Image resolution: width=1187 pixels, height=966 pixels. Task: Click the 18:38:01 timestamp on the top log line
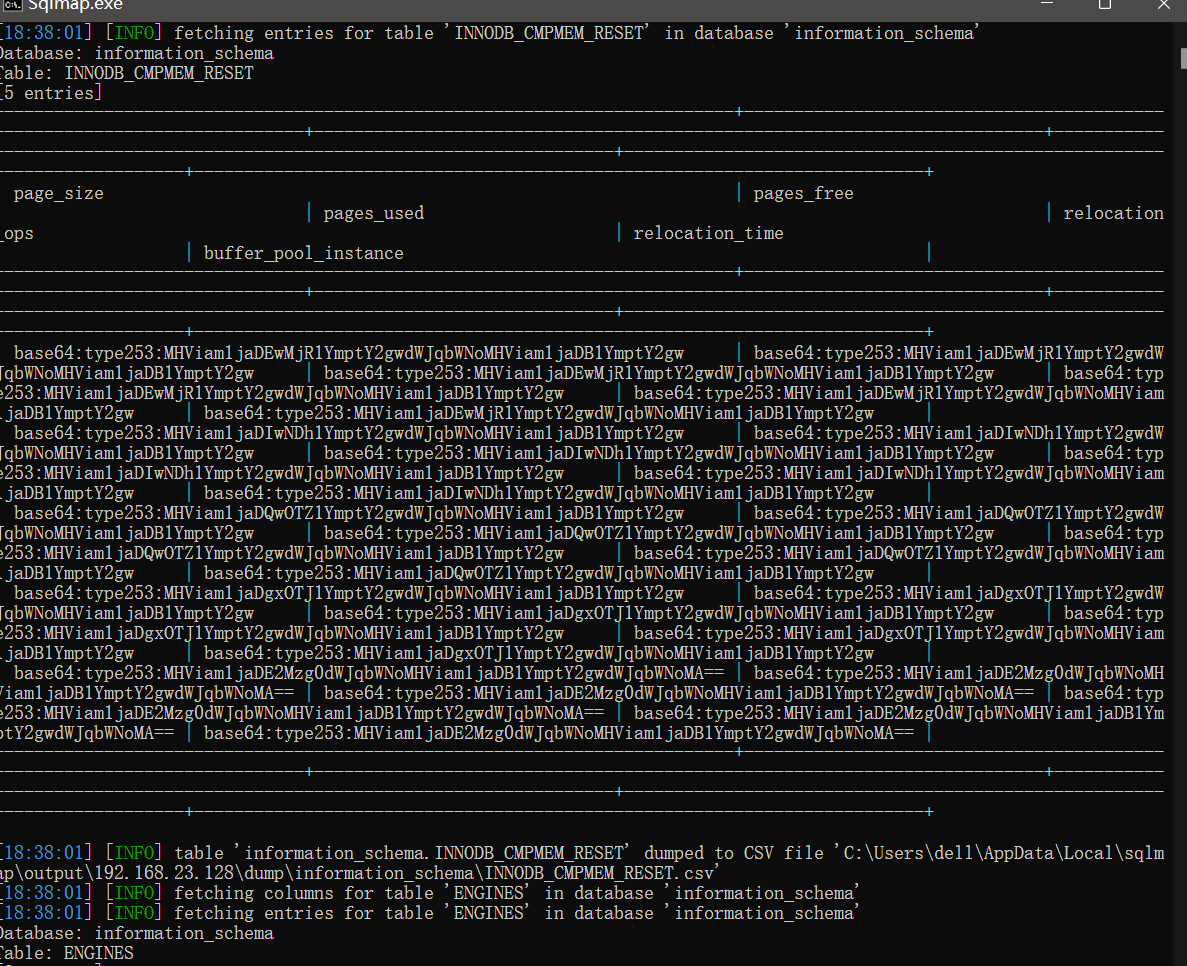pos(48,33)
